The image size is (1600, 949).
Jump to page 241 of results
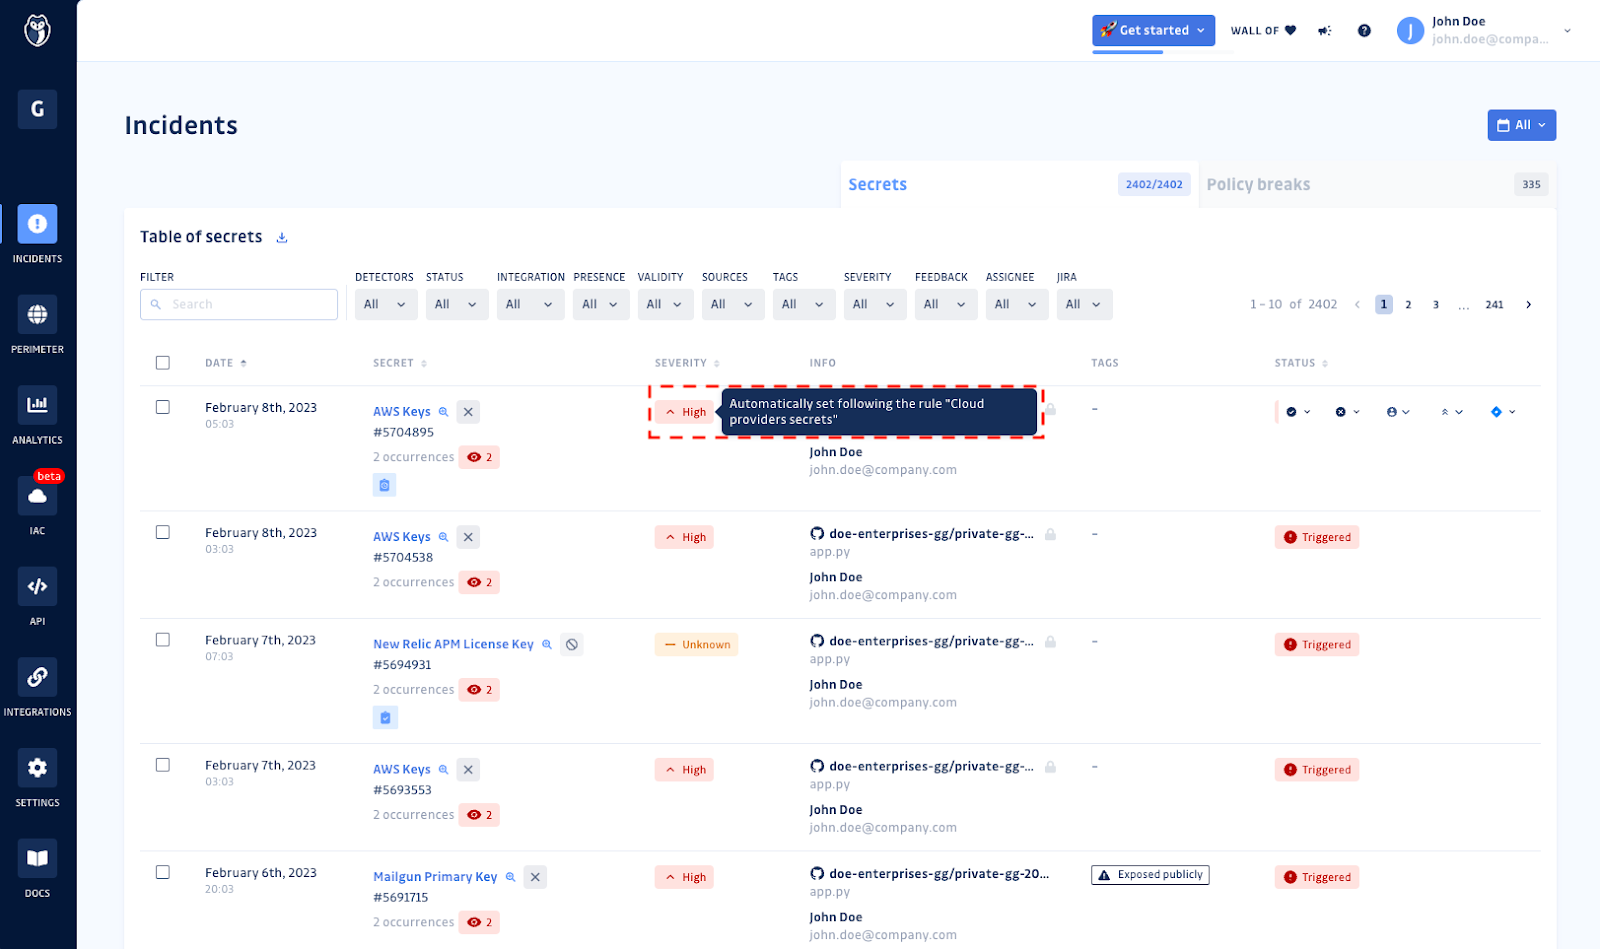coord(1494,305)
